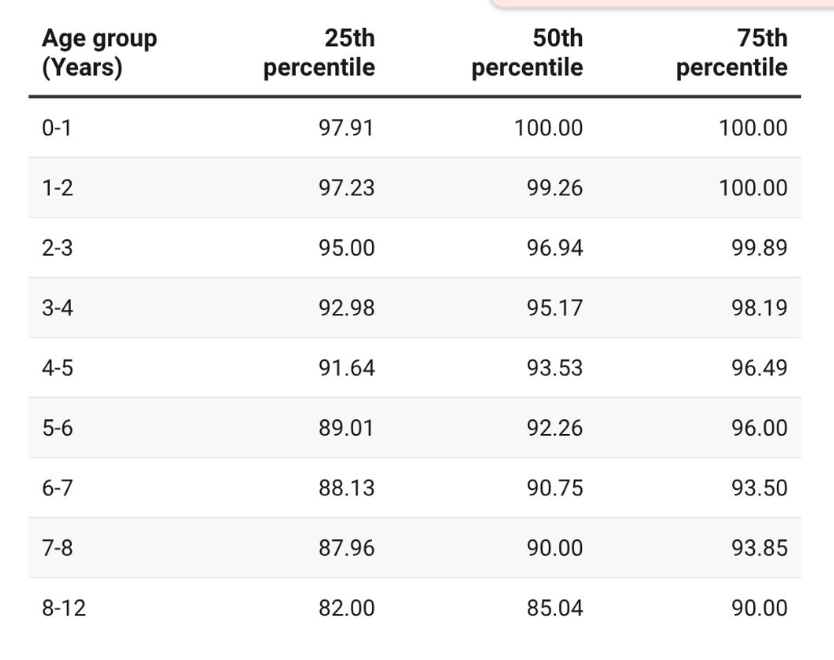Select the 3-4 age group row label
Image resolution: width=834 pixels, height=660 pixels.
[x=56, y=308]
